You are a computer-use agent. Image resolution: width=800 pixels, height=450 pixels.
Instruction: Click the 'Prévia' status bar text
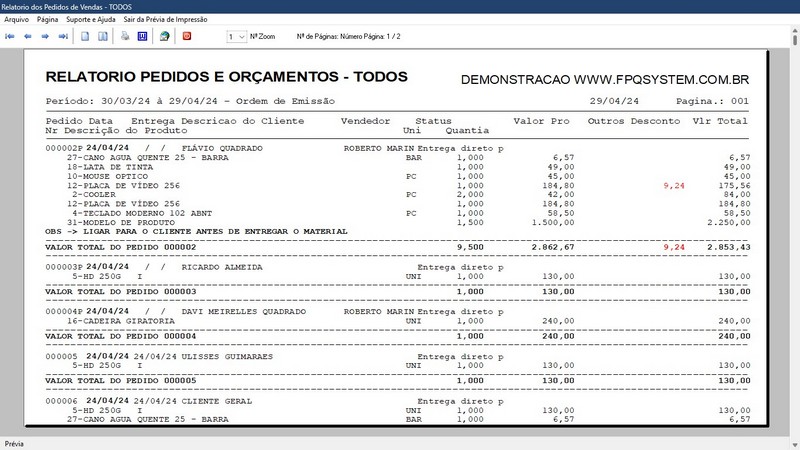[x=14, y=444]
